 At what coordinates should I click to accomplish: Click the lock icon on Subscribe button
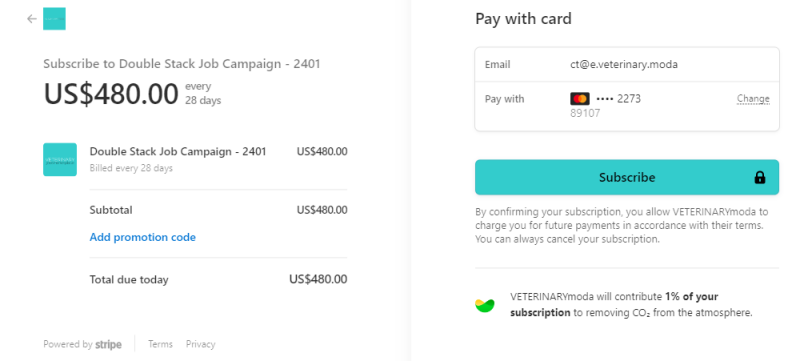[x=760, y=177]
